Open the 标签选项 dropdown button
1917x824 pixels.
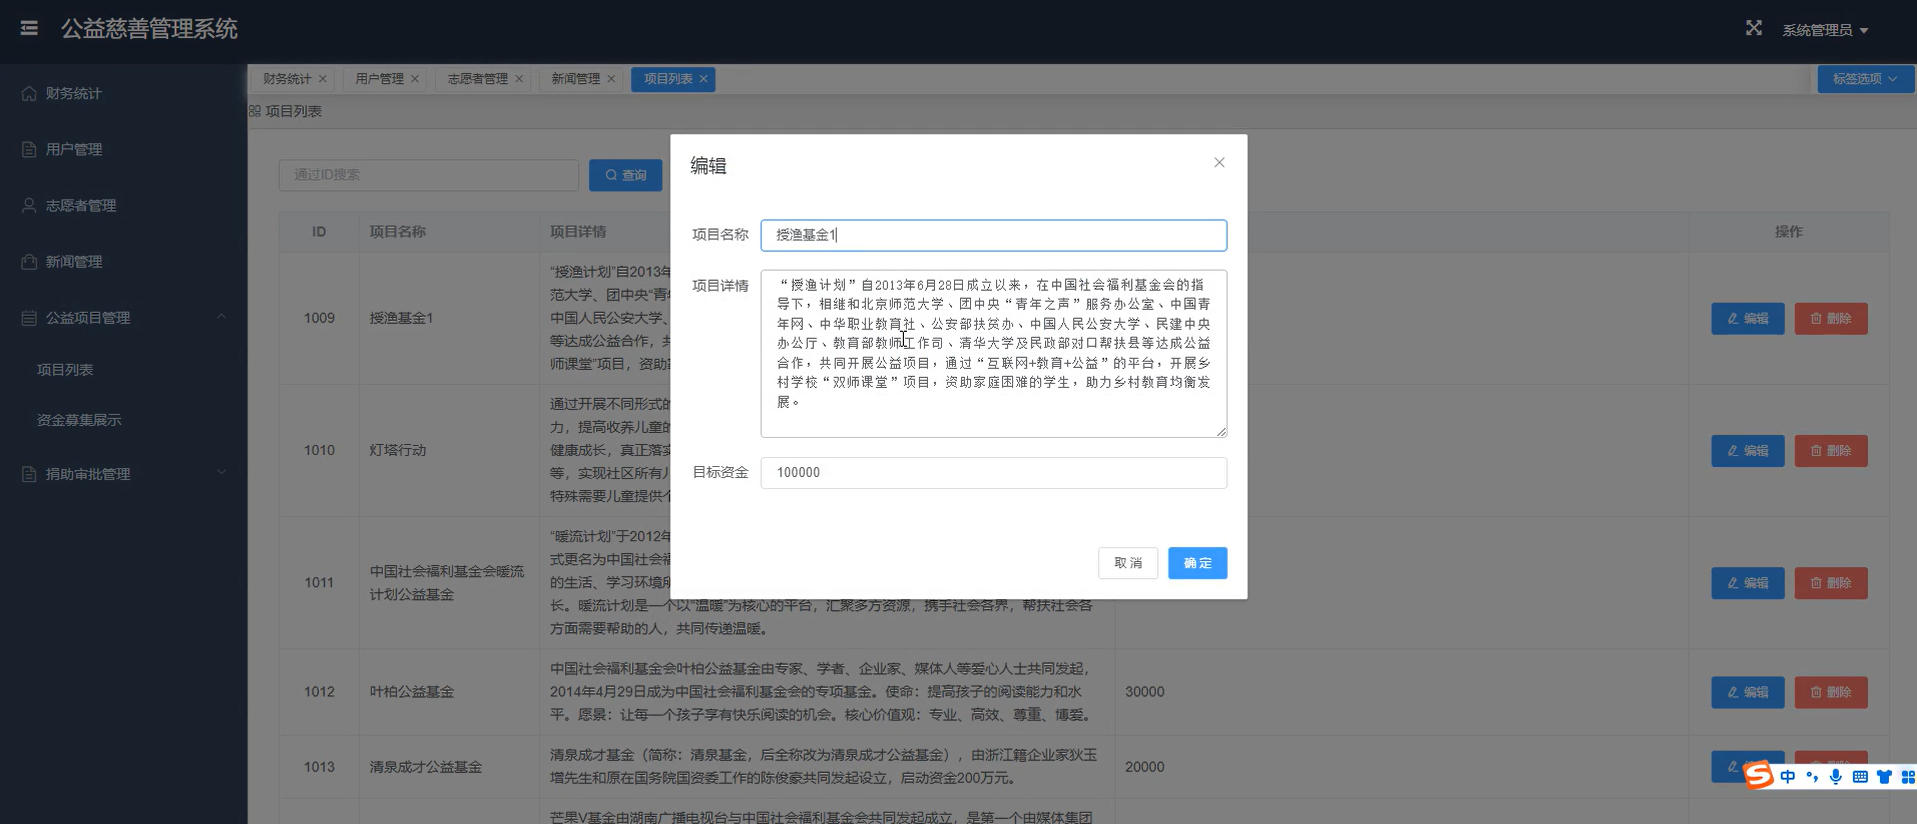(1865, 79)
